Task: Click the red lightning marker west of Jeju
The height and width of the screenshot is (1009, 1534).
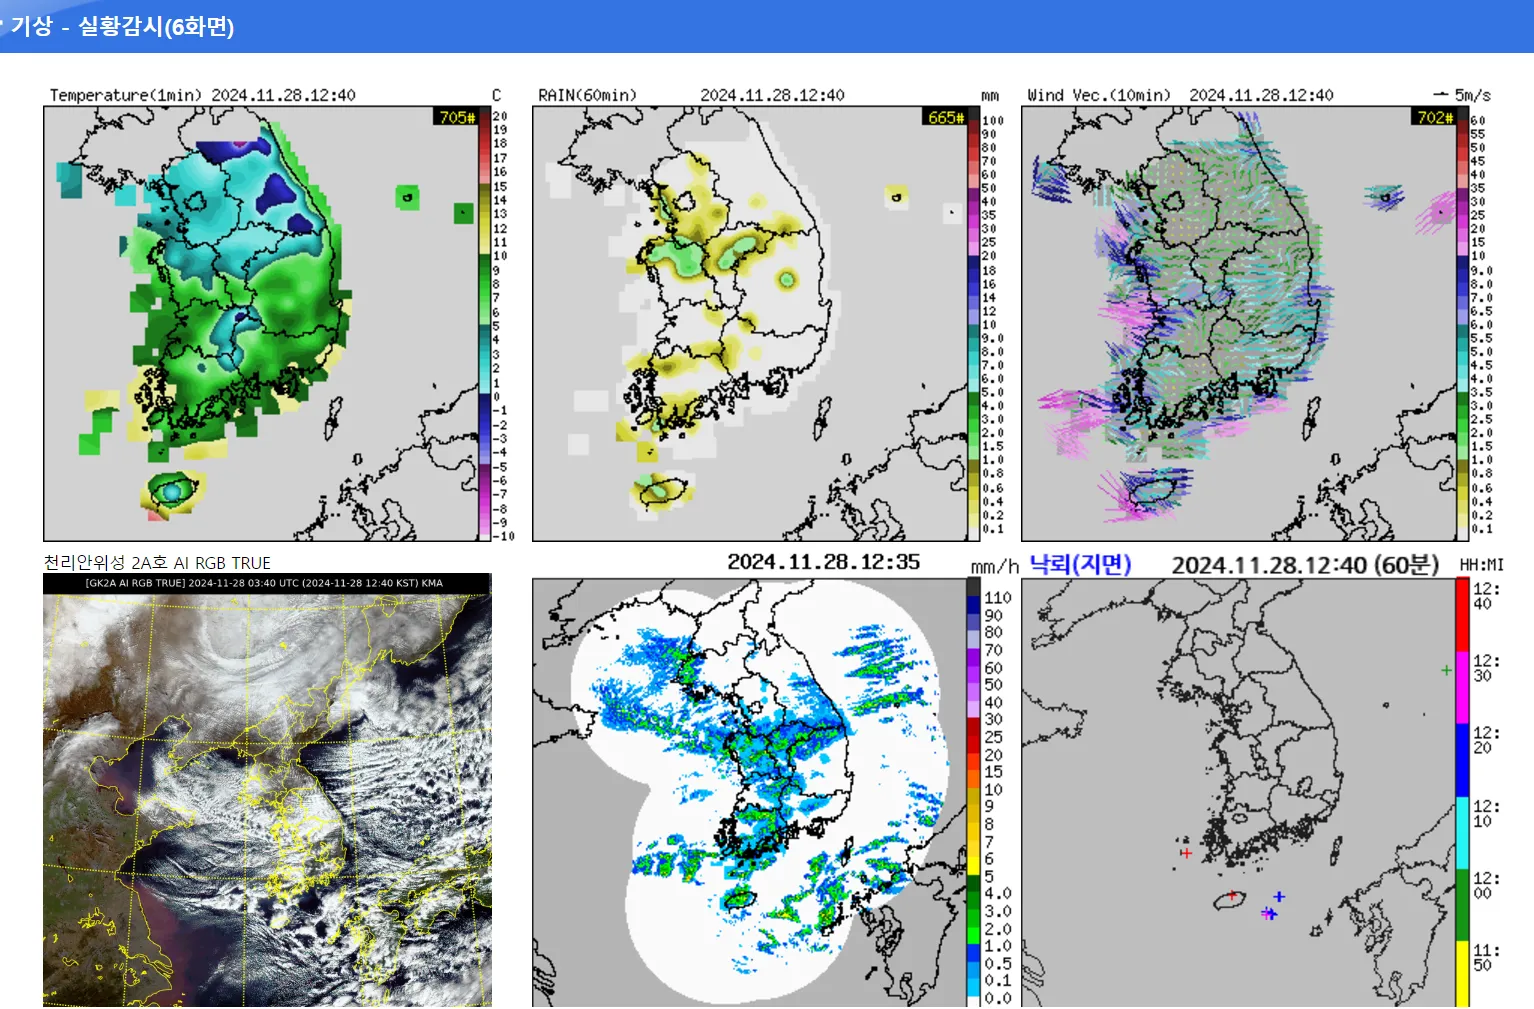Action: 1186,853
